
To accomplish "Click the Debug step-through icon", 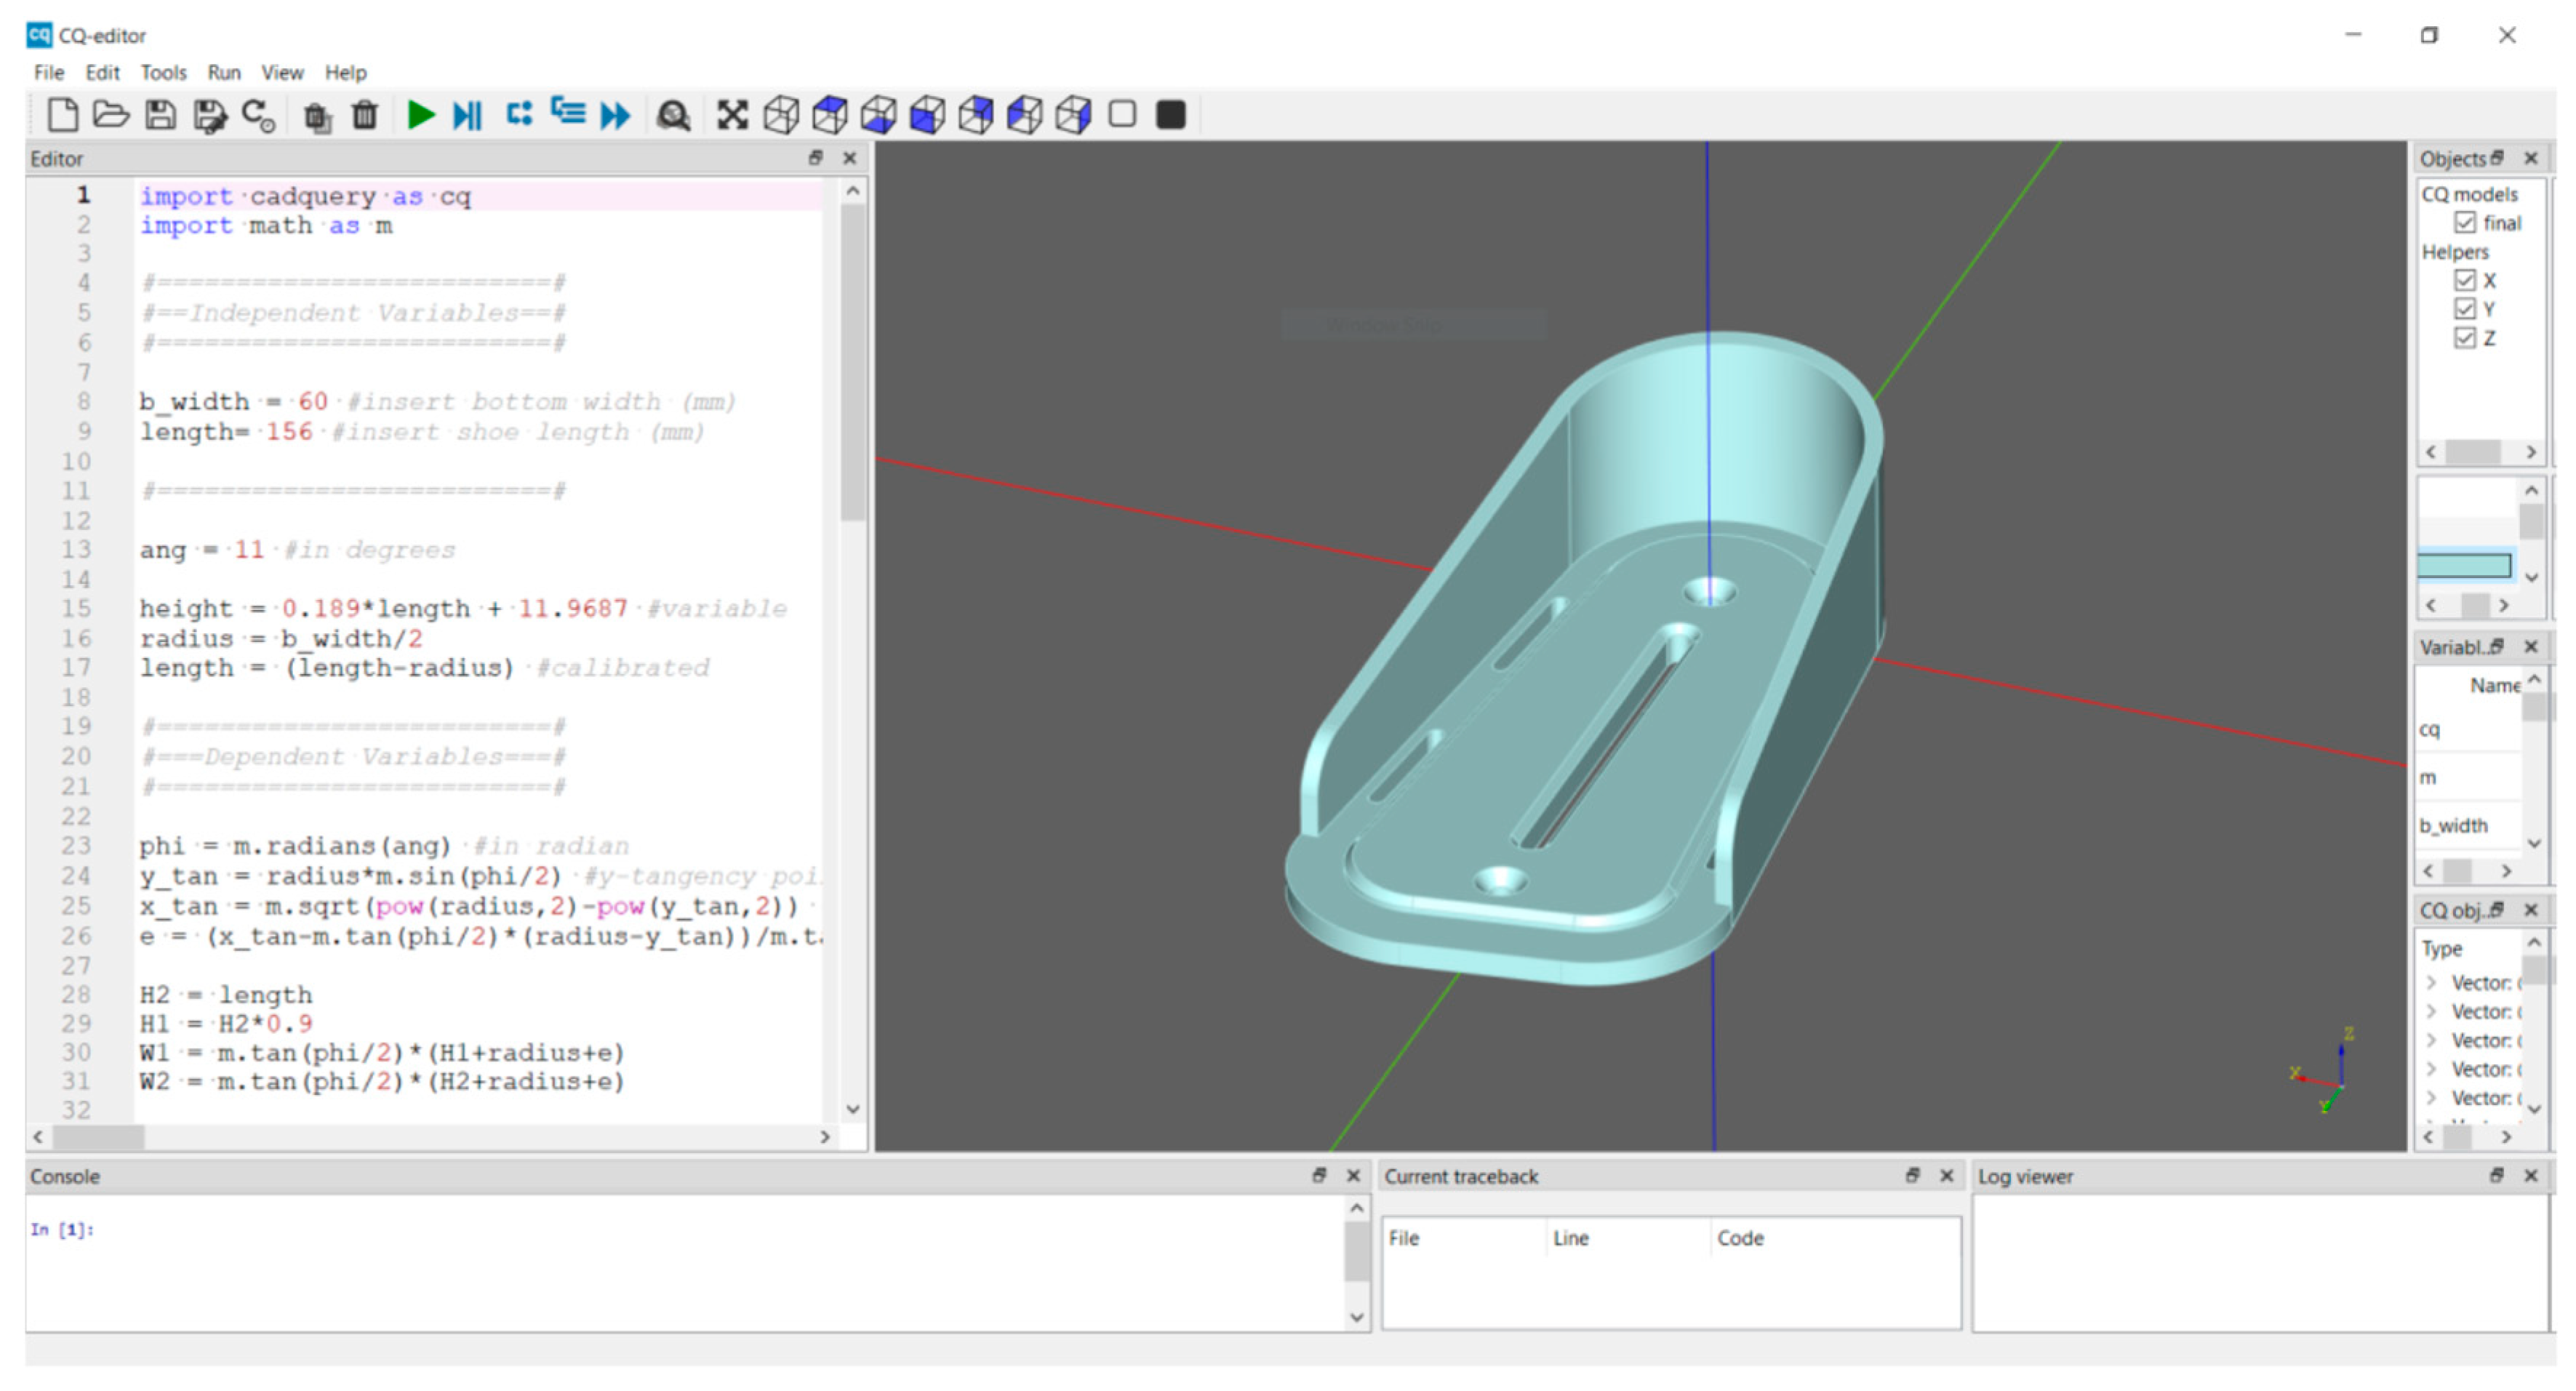I will click(468, 115).
